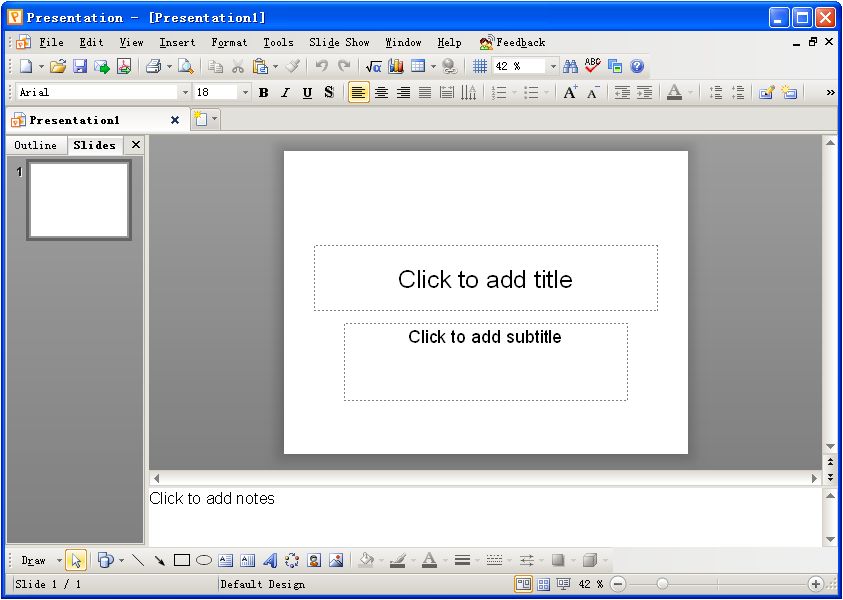Viewport: 843px width, 600px height.
Task: Insert a picture from file icon
Action: [336, 561]
